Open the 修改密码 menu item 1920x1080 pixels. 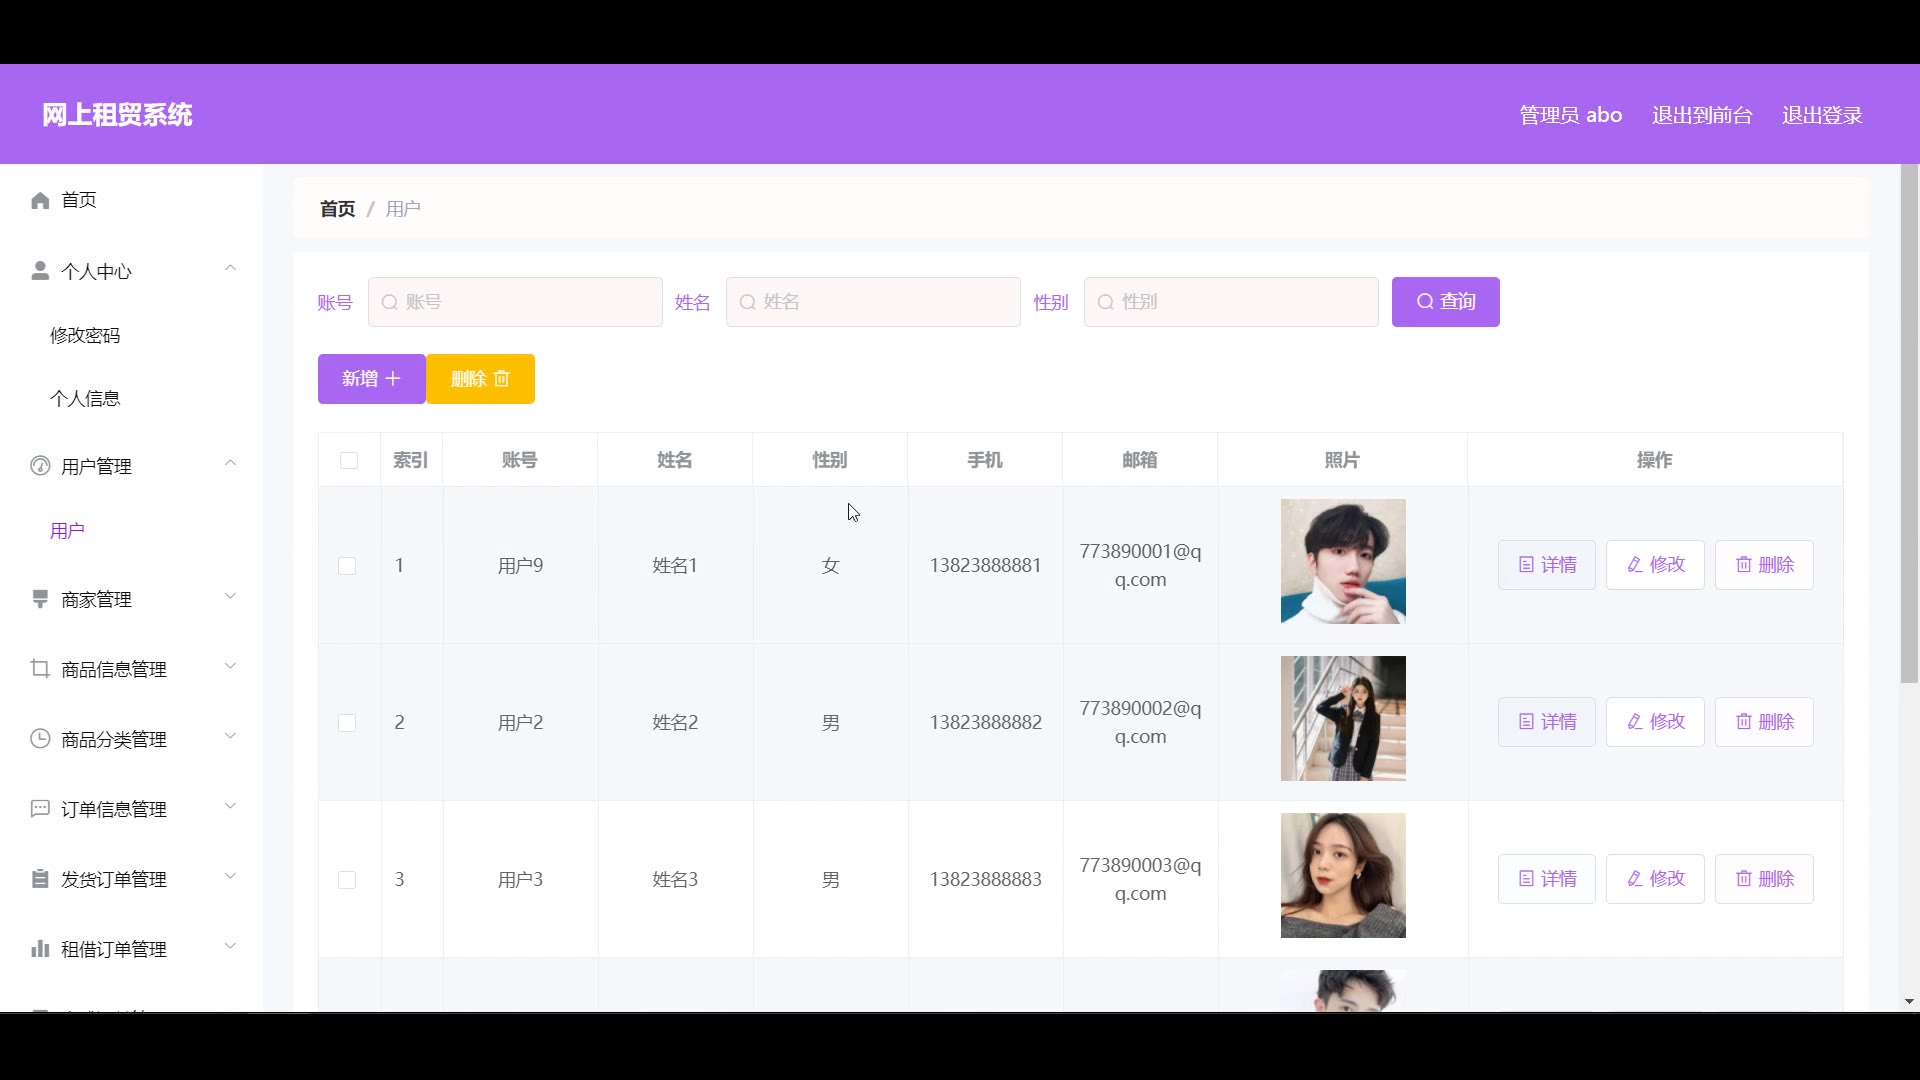tap(85, 336)
